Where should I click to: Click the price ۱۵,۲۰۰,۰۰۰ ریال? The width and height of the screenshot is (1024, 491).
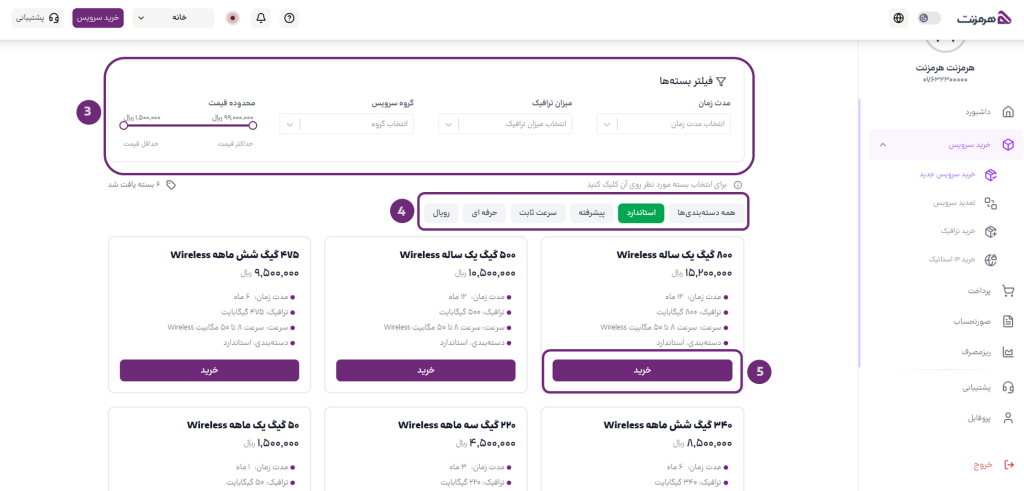pyautogui.click(x=702, y=273)
